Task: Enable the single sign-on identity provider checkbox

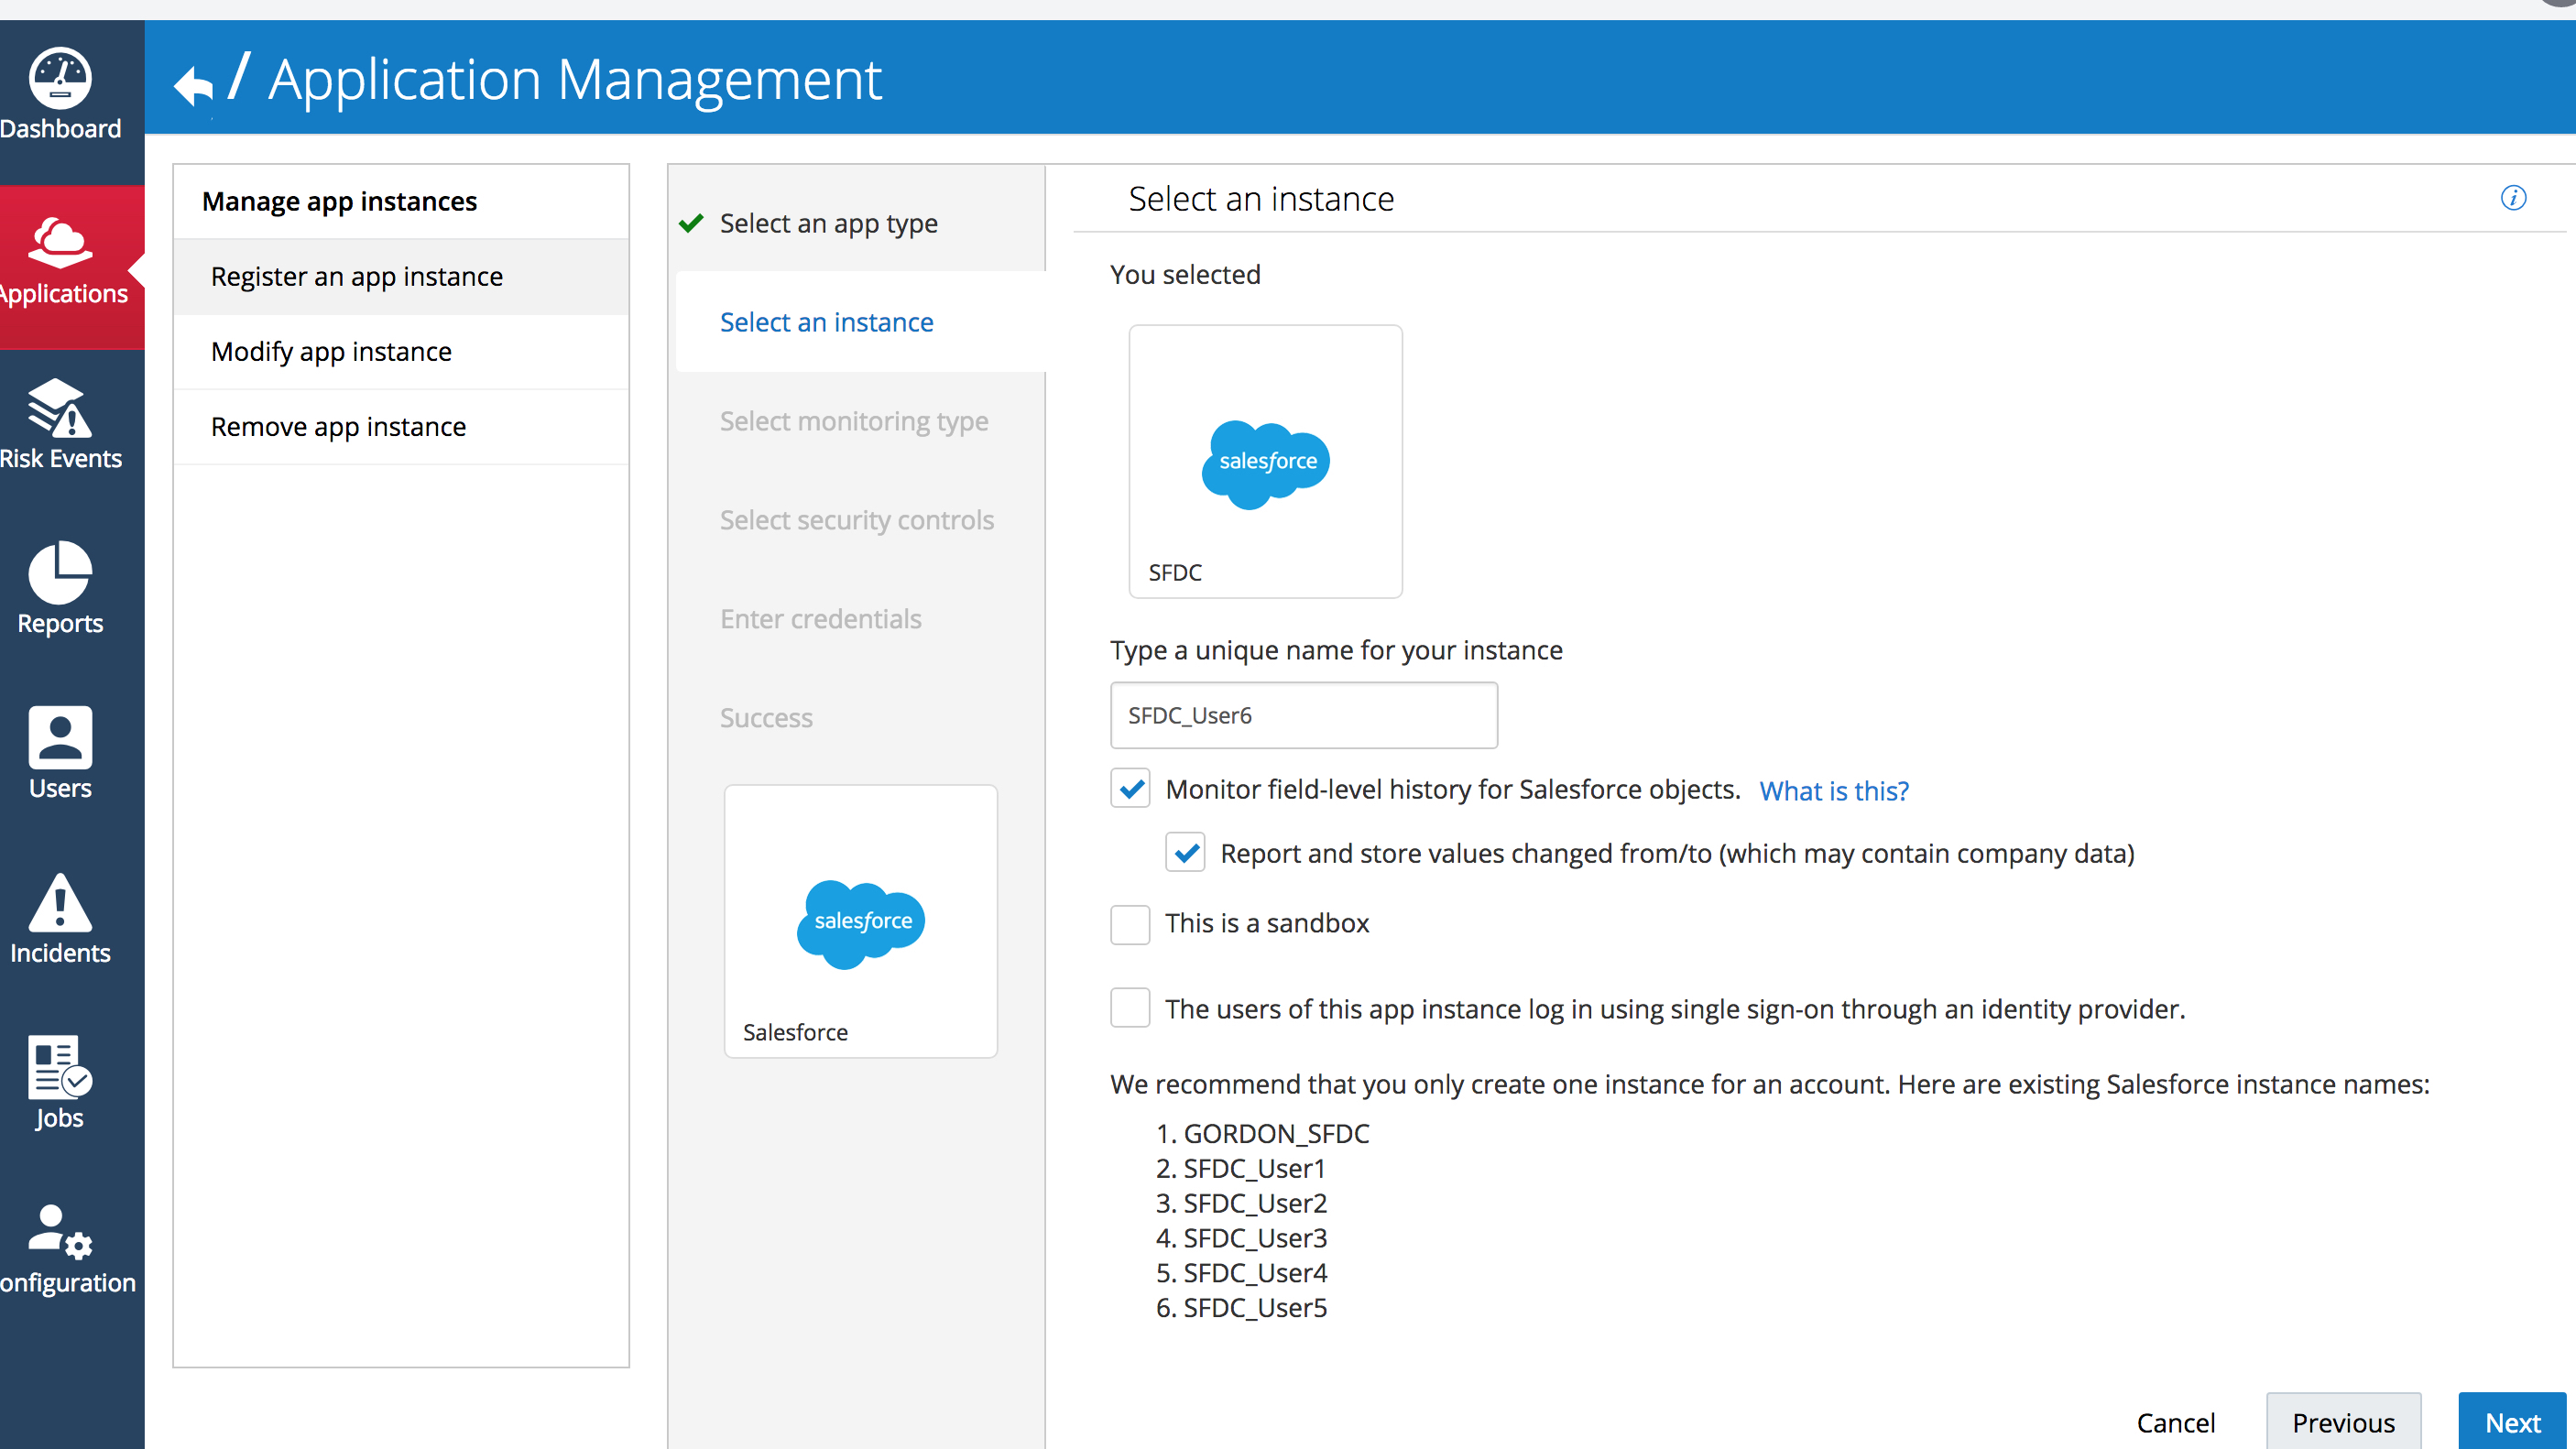Action: (1130, 1008)
